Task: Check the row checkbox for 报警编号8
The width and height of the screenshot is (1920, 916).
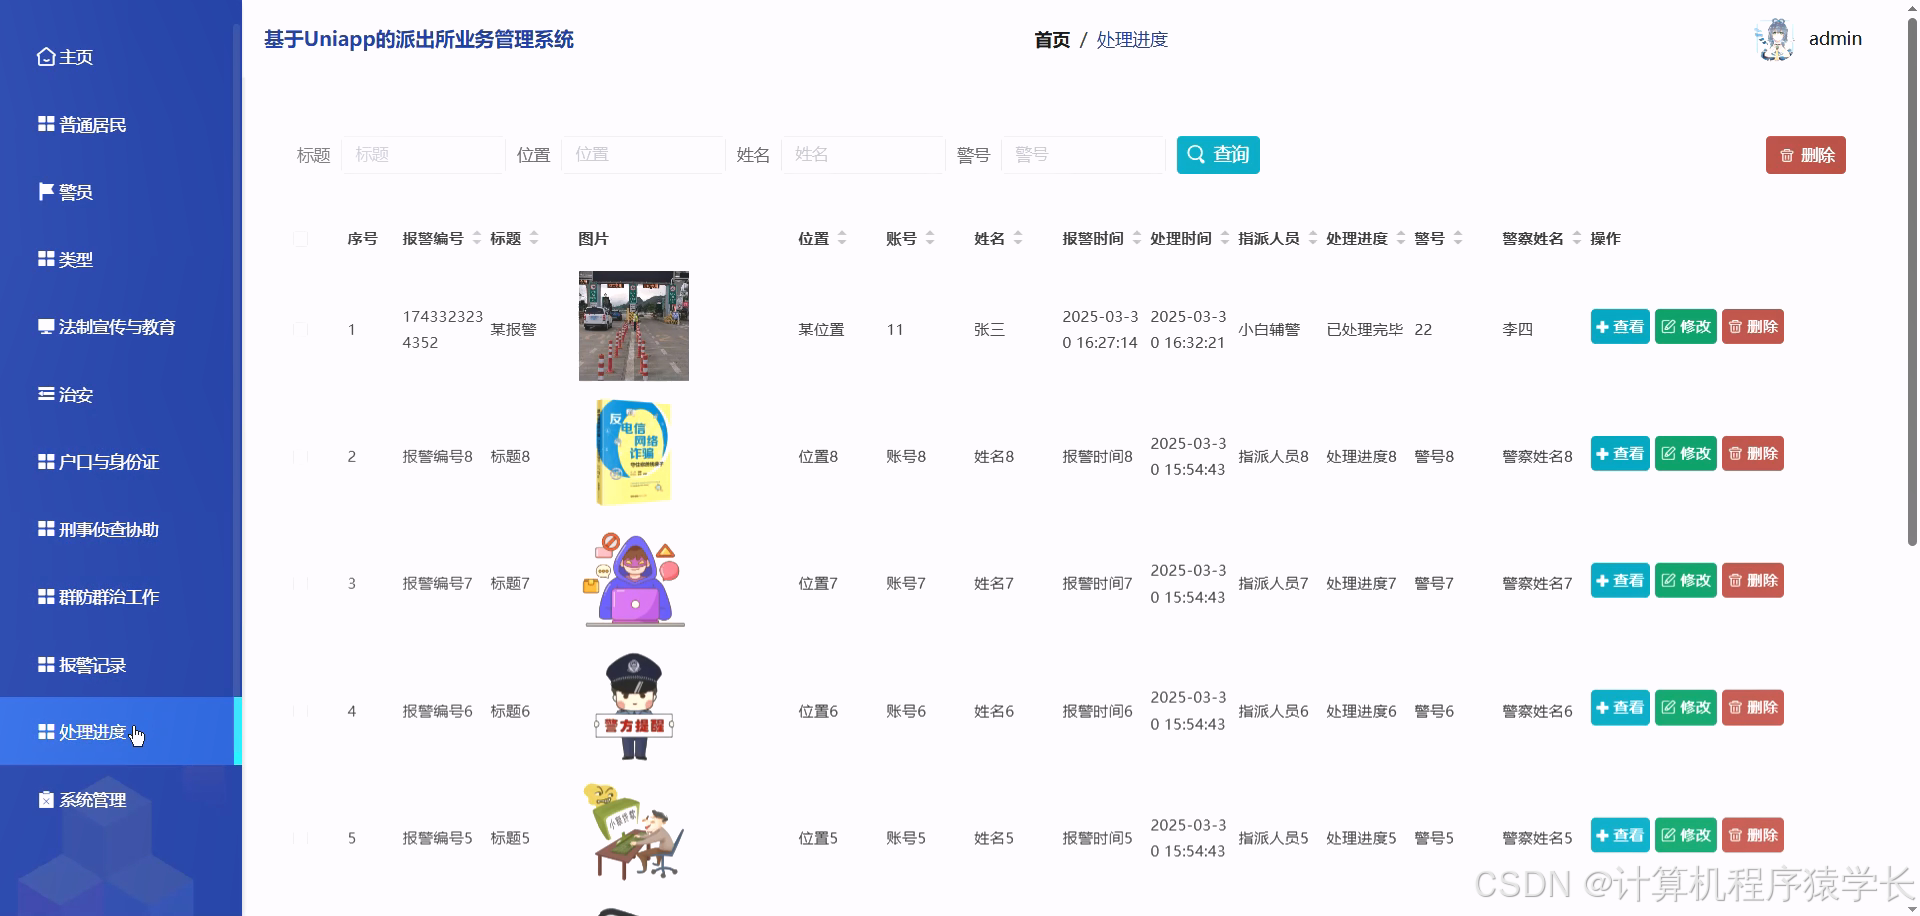Action: [301, 456]
